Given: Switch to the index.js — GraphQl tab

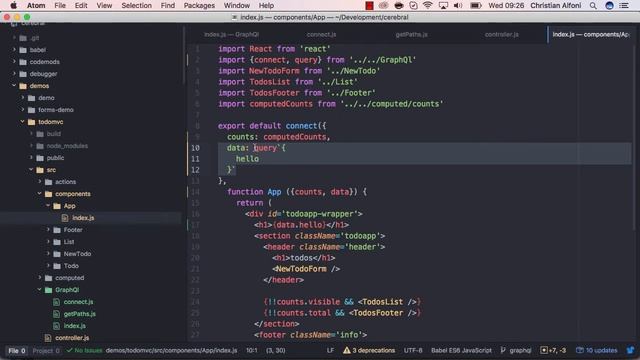Looking at the screenshot, I should click(231, 35).
